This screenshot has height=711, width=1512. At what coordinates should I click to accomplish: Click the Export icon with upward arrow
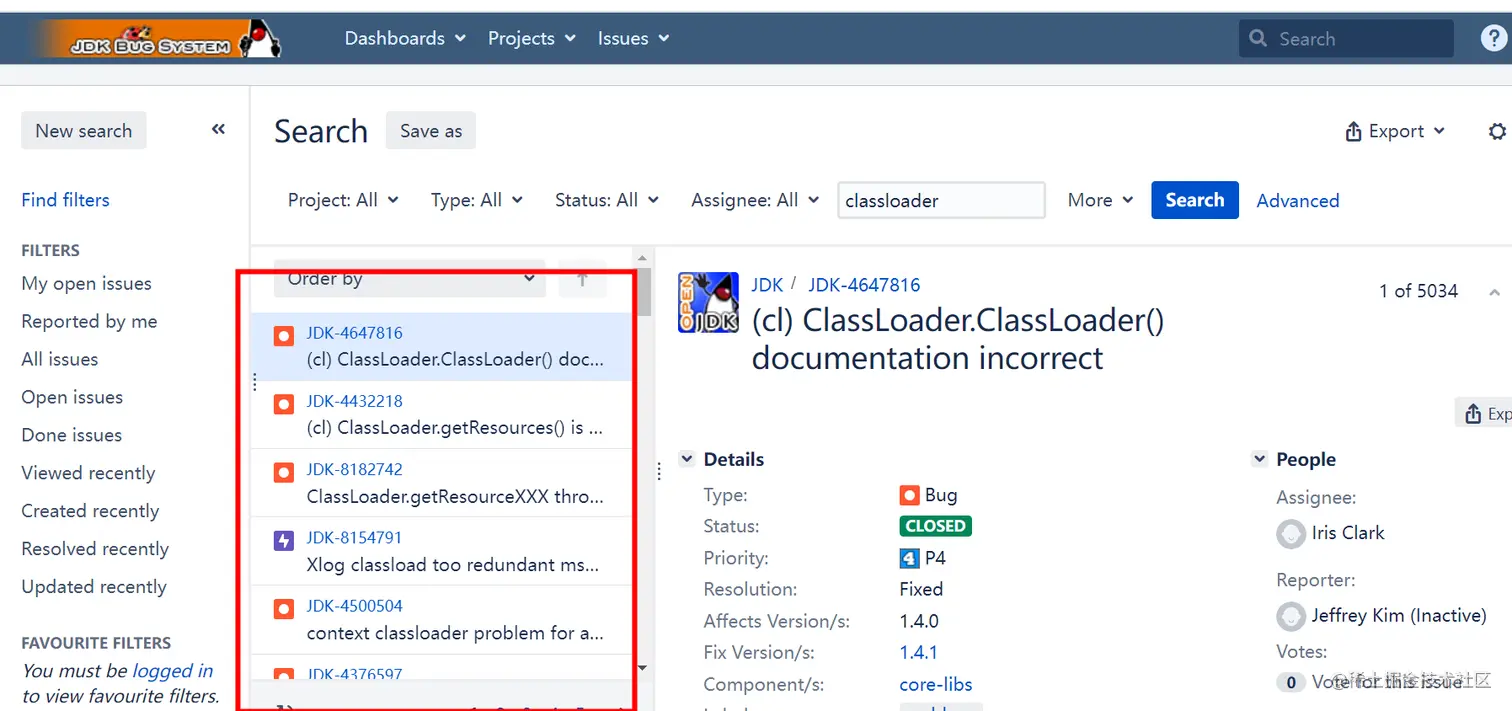click(1354, 132)
